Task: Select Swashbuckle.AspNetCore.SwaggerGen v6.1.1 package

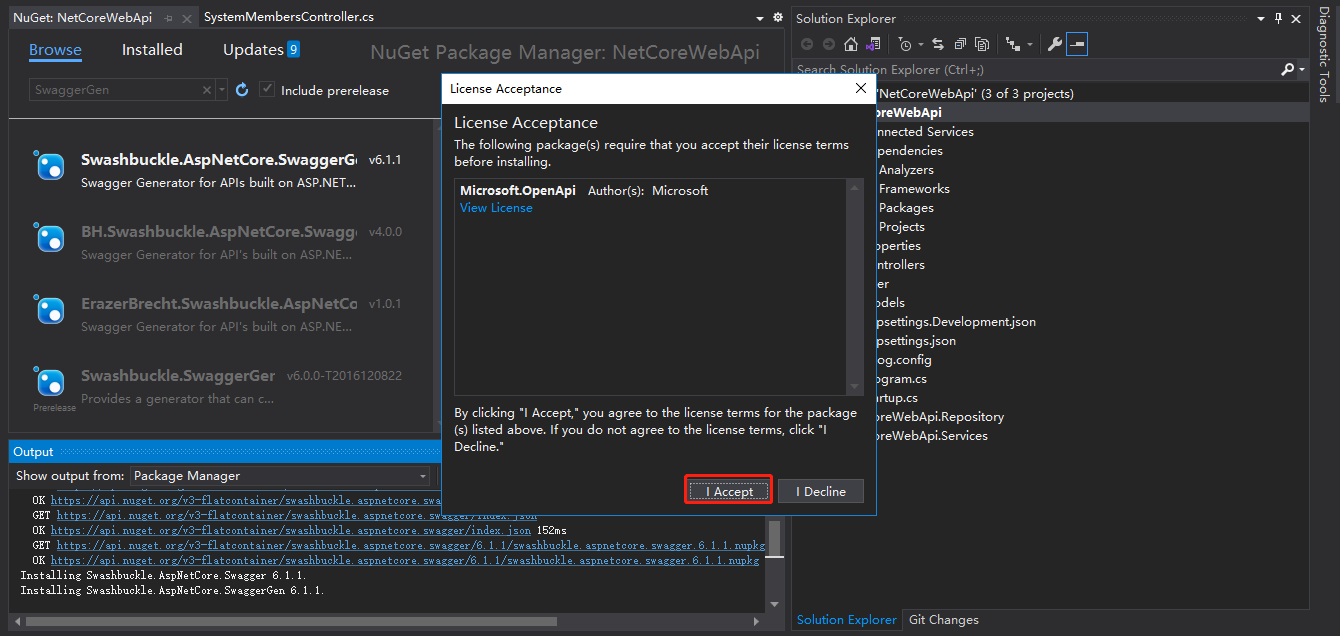Action: [x=220, y=170]
